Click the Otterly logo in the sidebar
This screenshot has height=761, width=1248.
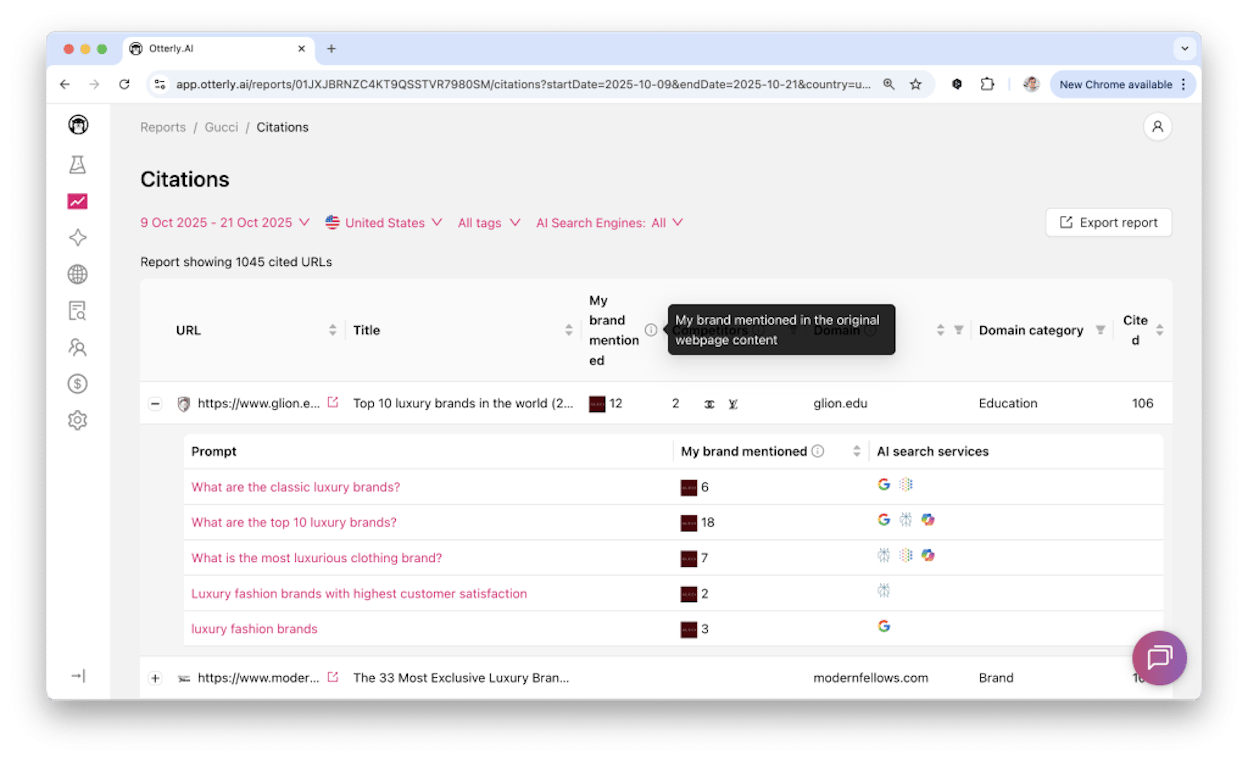(78, 125)
